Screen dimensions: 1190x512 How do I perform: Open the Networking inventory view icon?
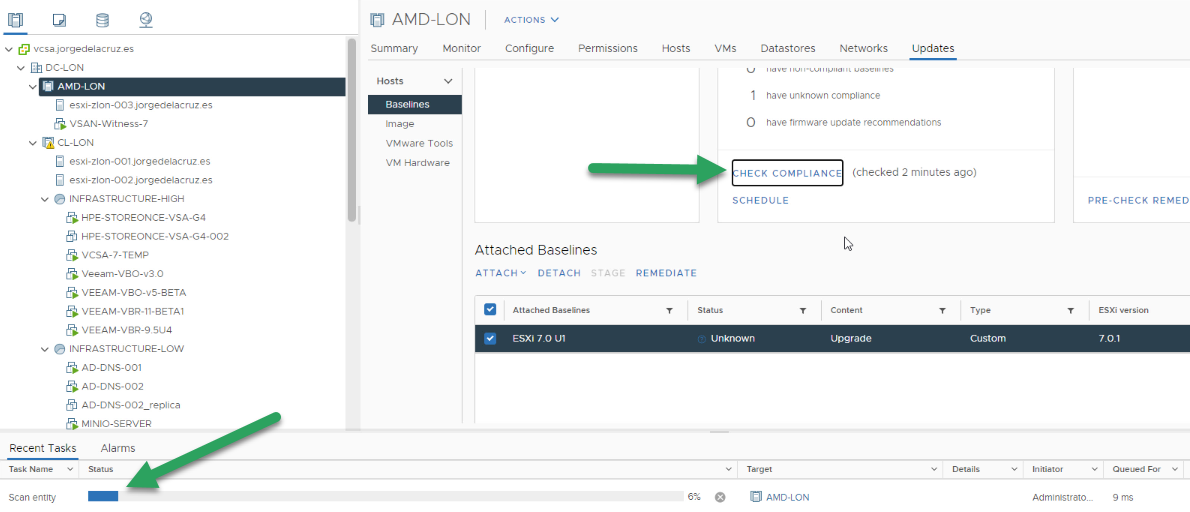point(146,19)
